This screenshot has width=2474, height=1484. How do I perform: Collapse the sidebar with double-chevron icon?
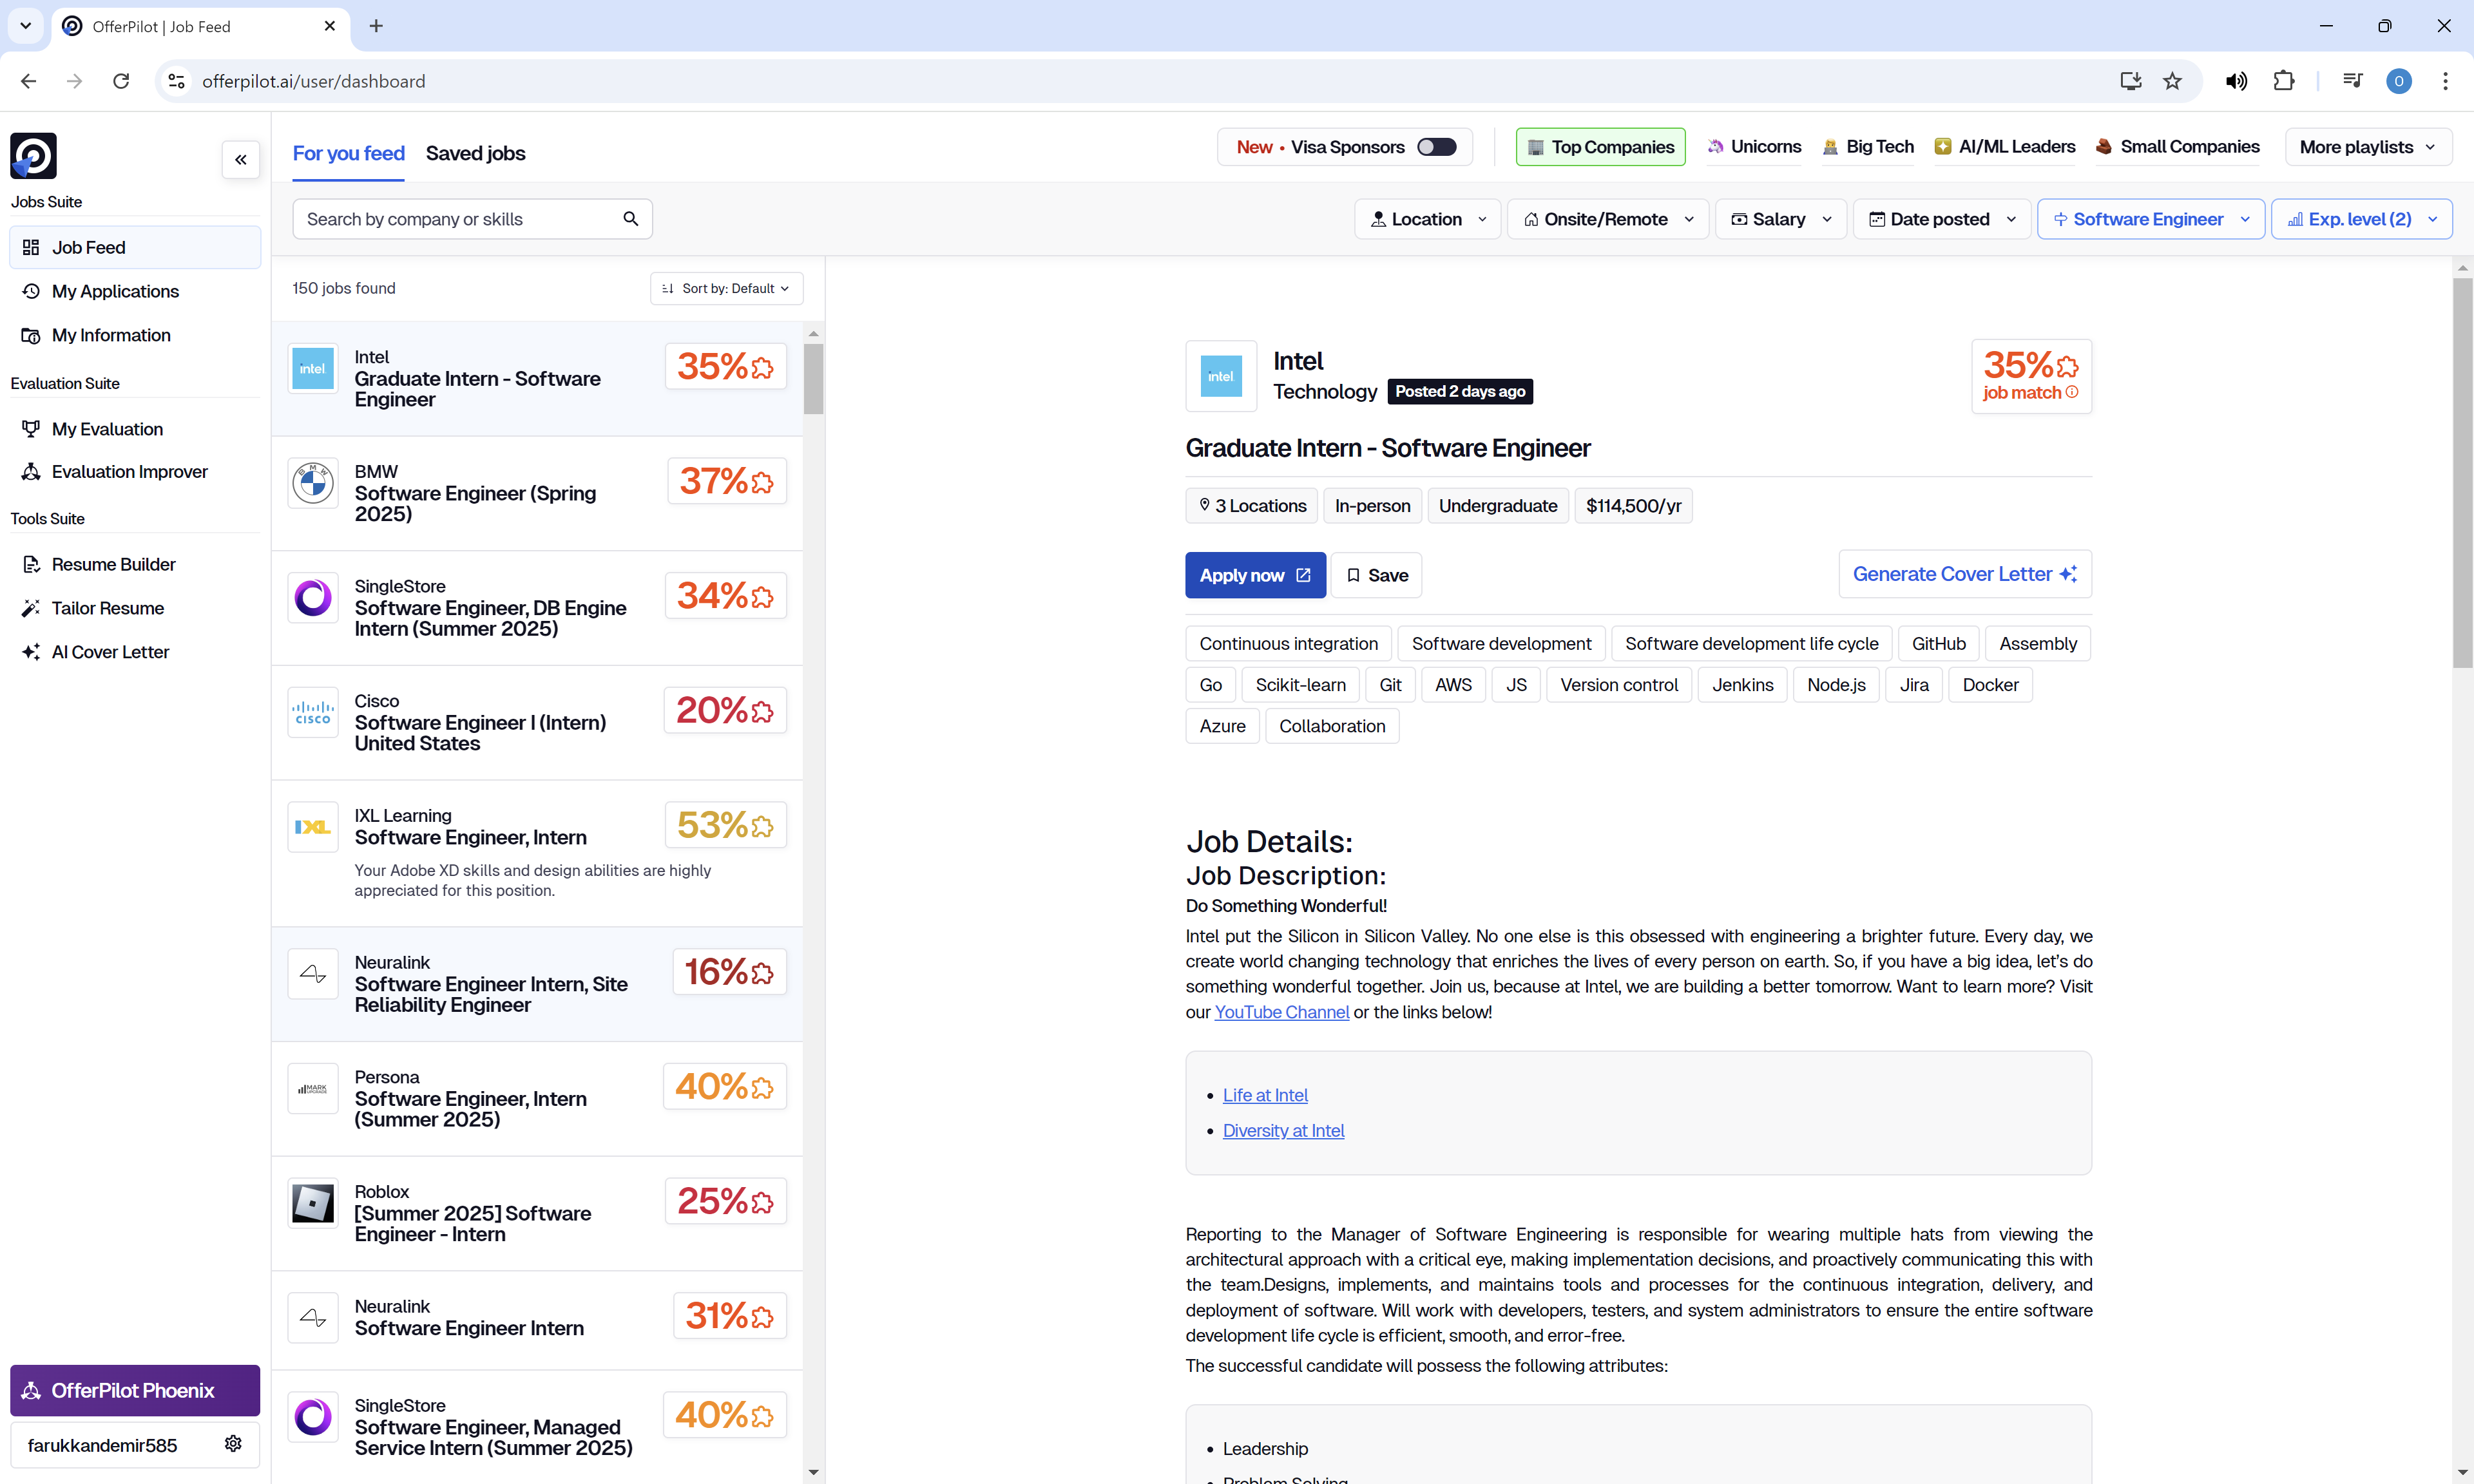coord(241,160)
